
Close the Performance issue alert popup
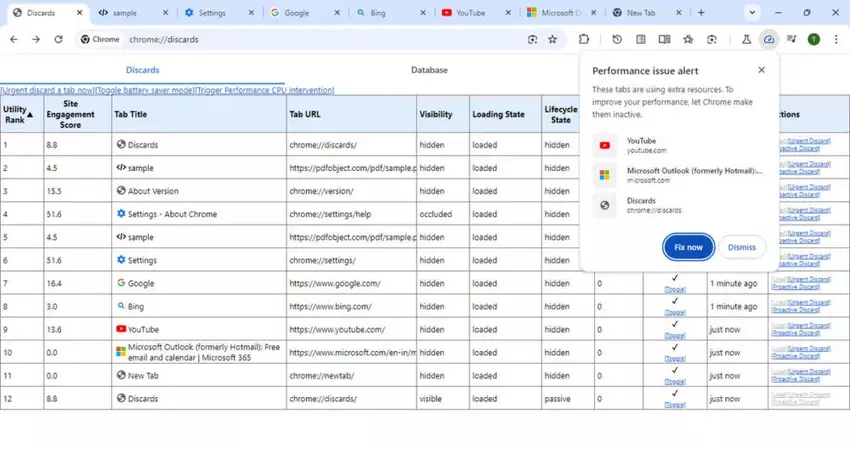pos(761,71)
